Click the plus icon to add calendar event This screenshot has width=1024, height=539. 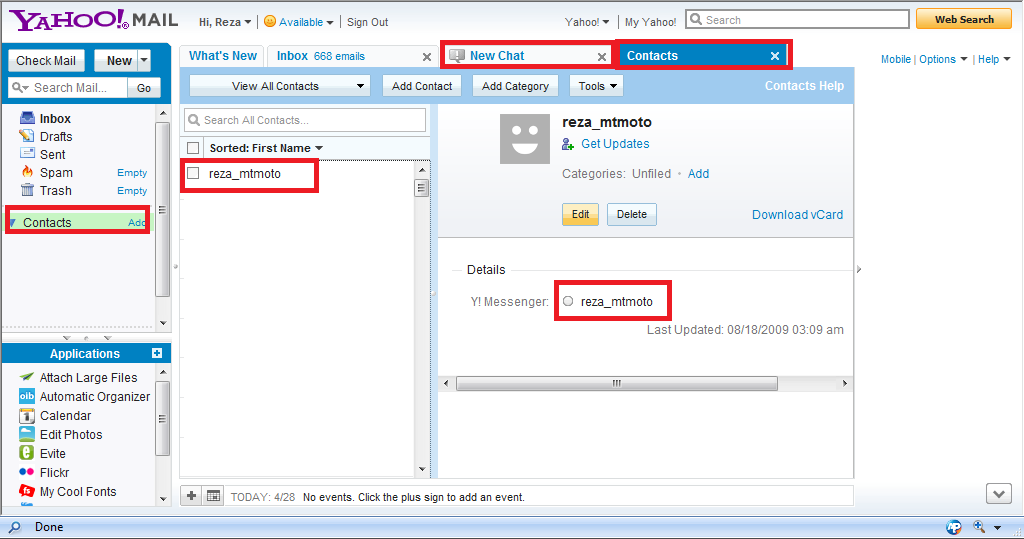coord(192,496)
